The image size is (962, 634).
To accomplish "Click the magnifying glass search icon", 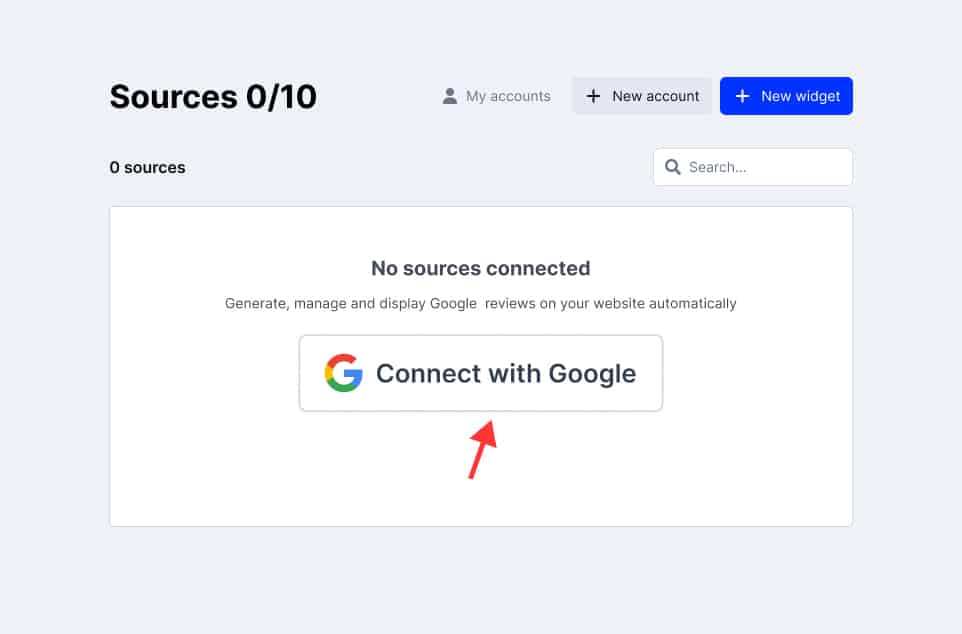I will pyautogui.click(x=672, y=167).
